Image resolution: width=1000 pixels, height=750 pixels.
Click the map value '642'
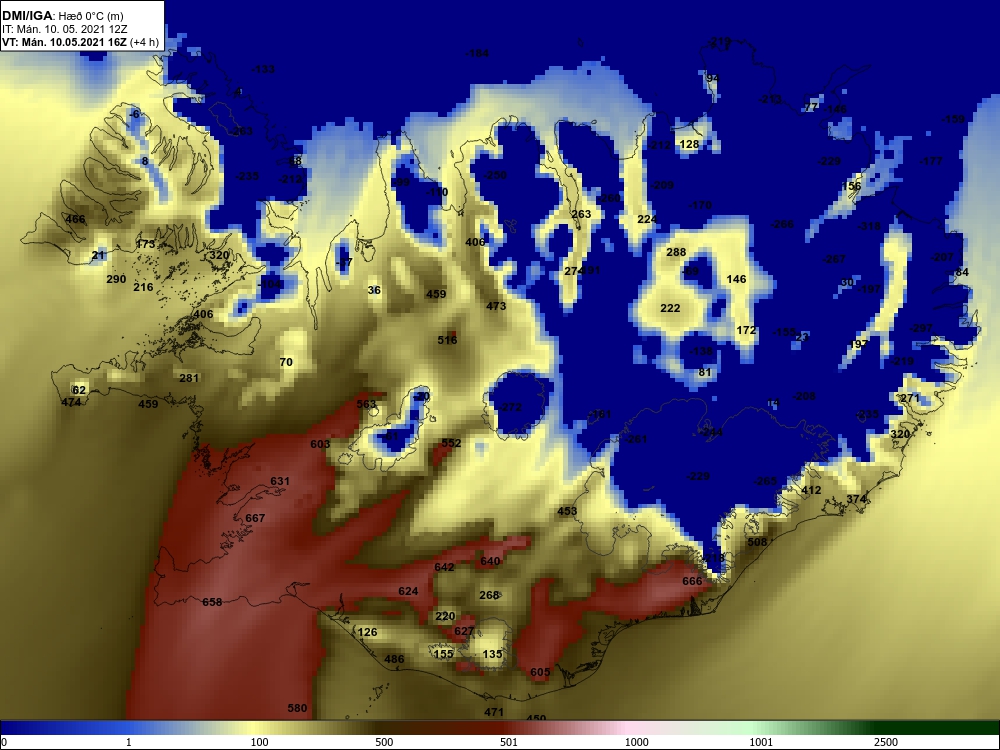[x=445, y=567]
